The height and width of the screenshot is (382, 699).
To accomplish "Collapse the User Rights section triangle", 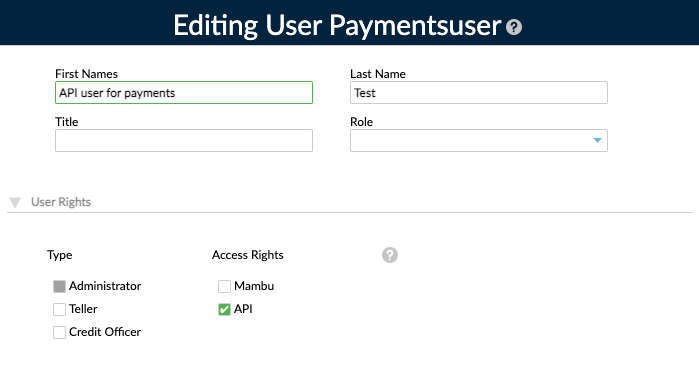I will pyautogui.click(x=15, y=202).
